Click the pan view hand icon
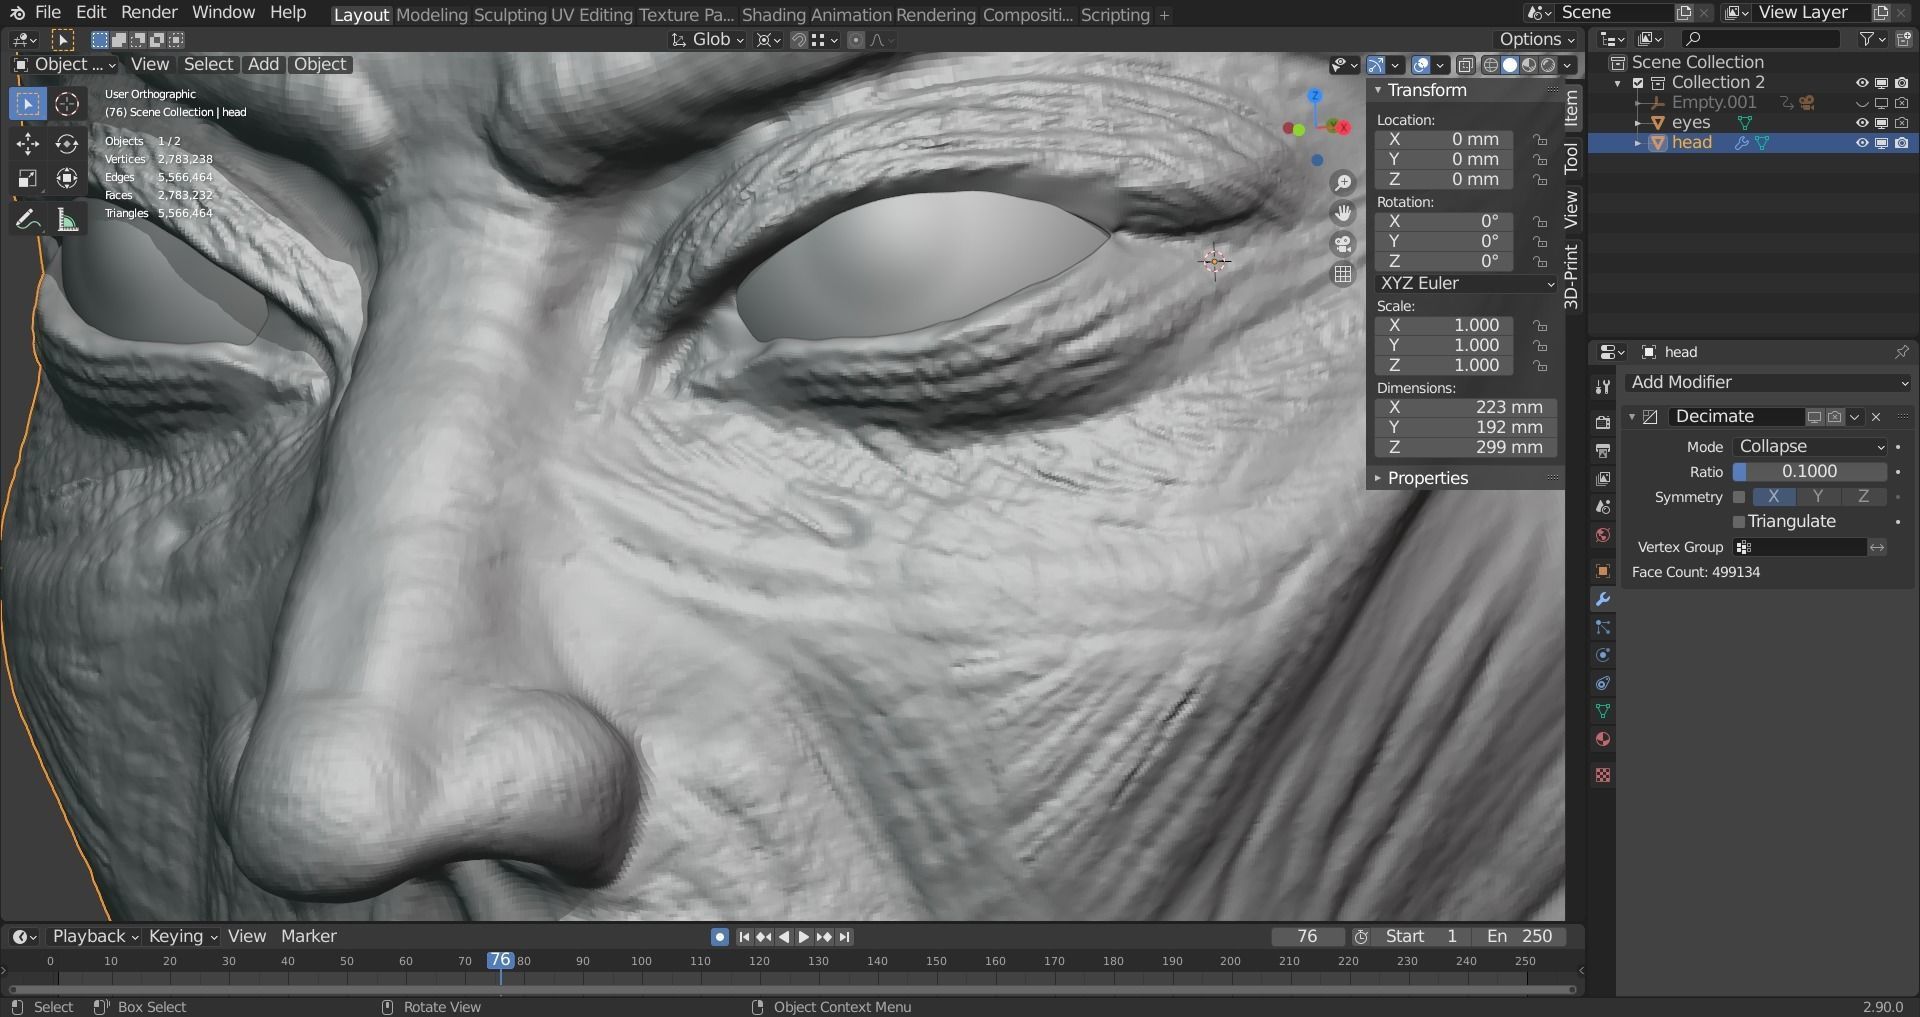 pos(1343,213)
